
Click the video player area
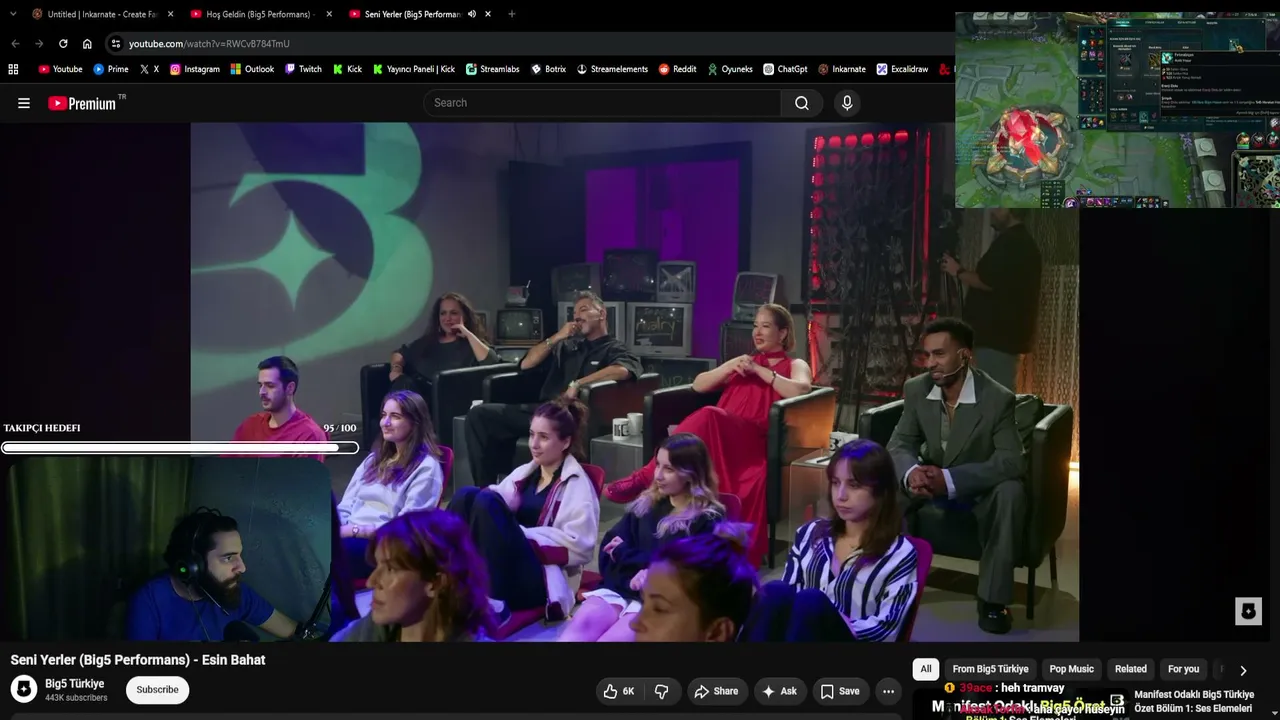[x=635, y=382]
